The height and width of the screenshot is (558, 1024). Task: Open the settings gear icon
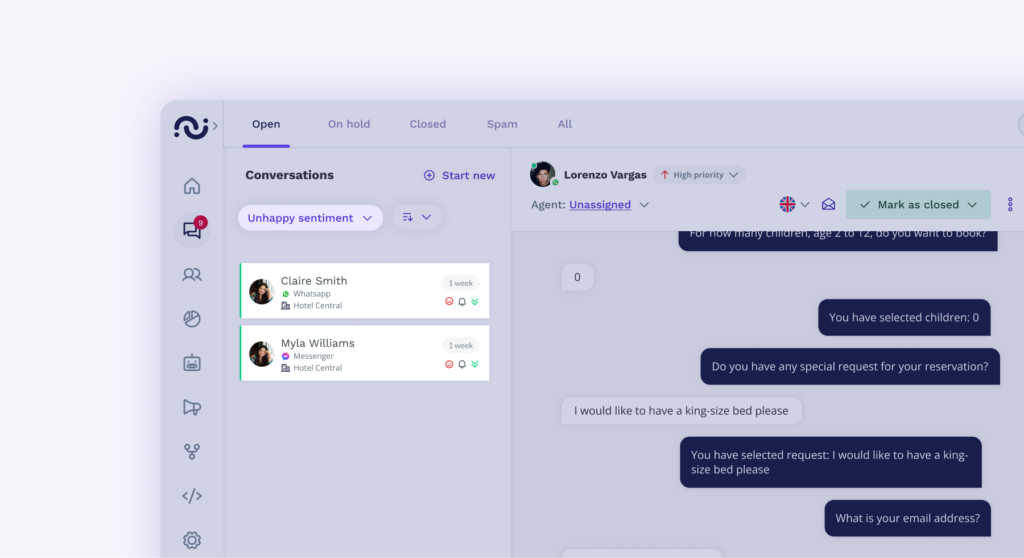click(x=191, y=540)
